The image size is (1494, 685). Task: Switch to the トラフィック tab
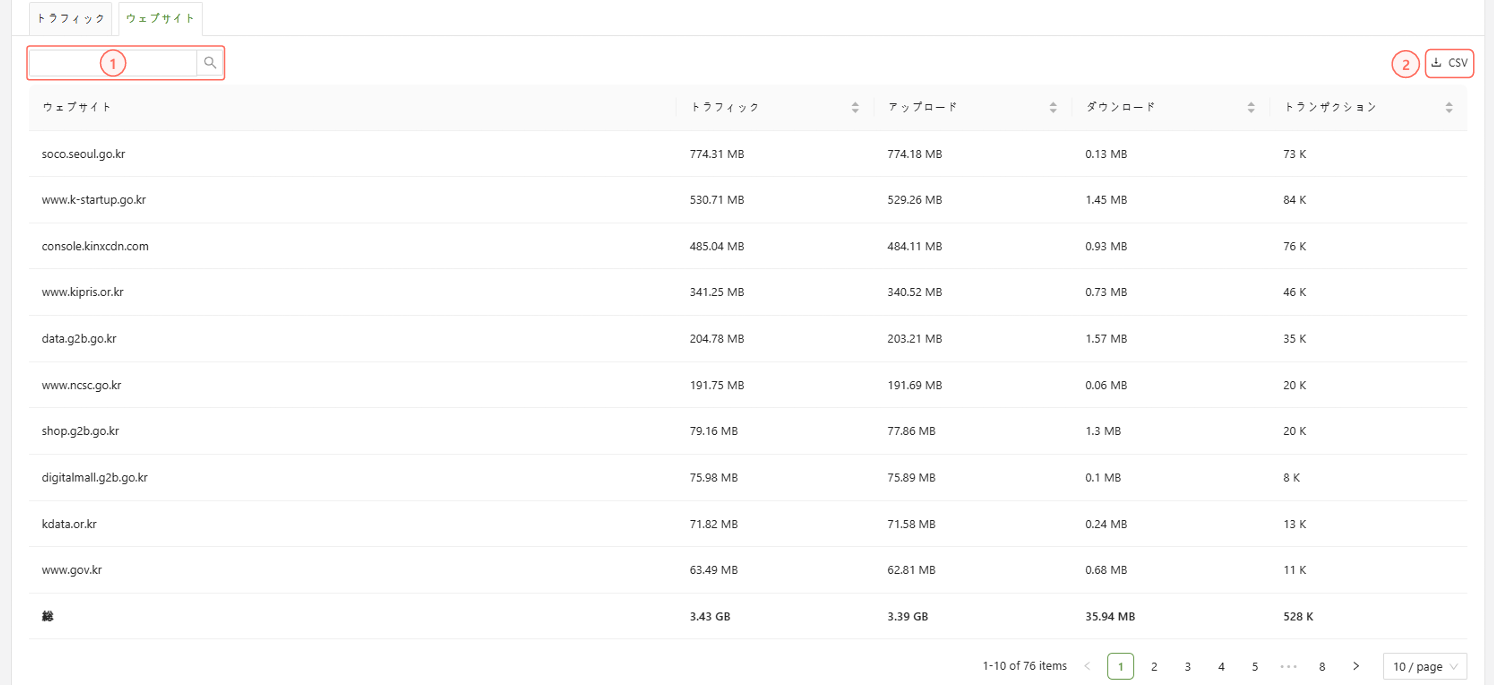pyautogui.click(x=71, y=19)
